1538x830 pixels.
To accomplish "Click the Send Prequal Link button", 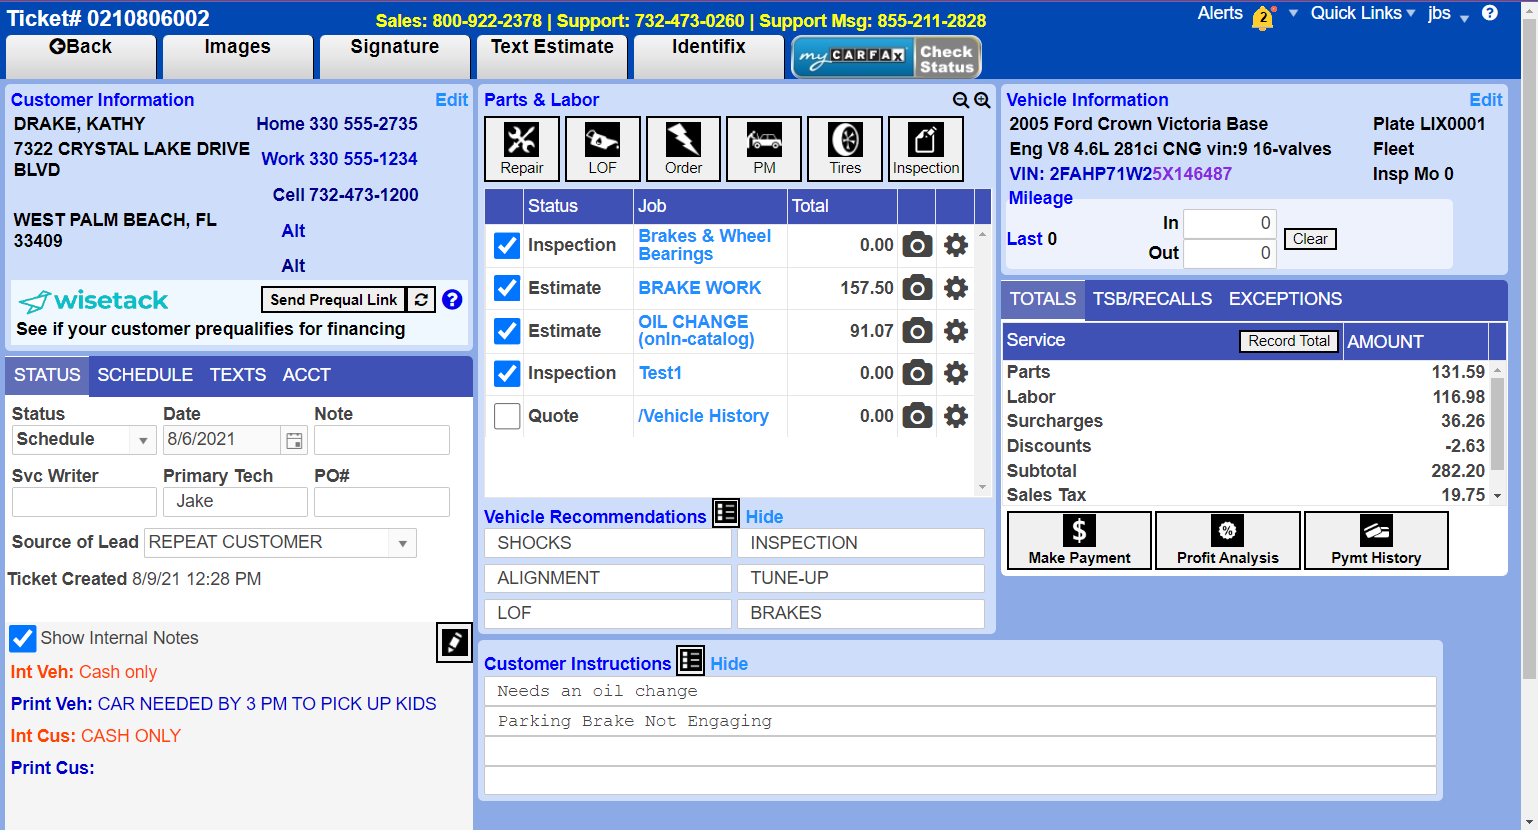I will pyautogui.click(x=332, y=299).
